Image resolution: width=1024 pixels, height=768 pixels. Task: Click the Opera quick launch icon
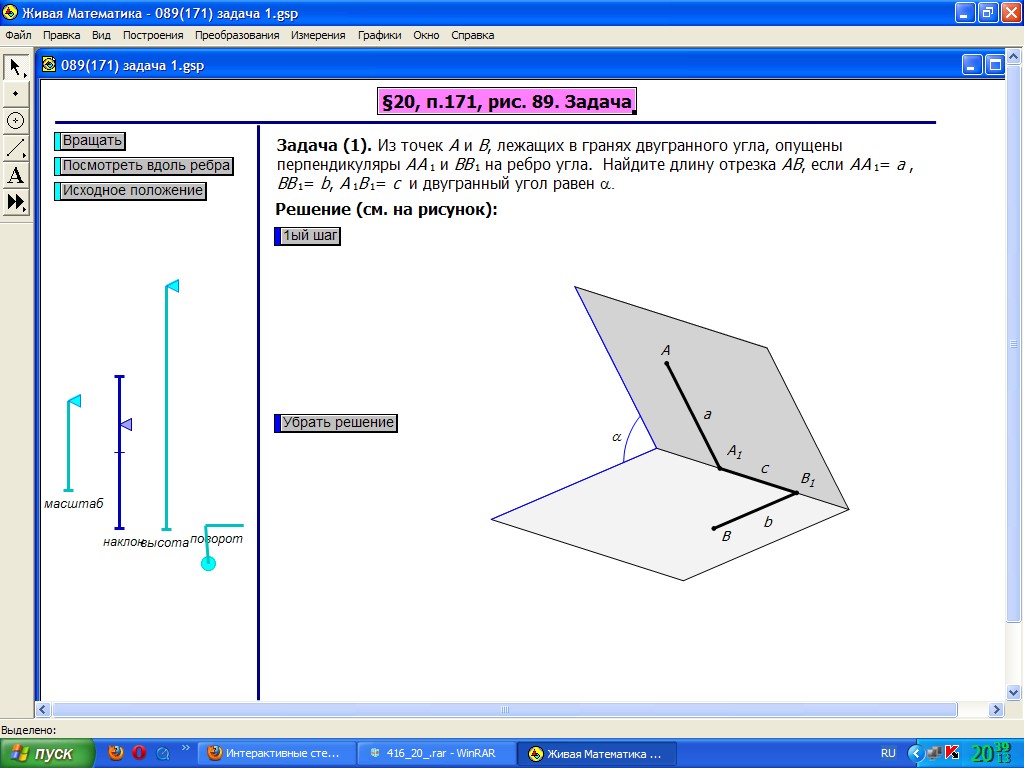click(x=139, y=753)
